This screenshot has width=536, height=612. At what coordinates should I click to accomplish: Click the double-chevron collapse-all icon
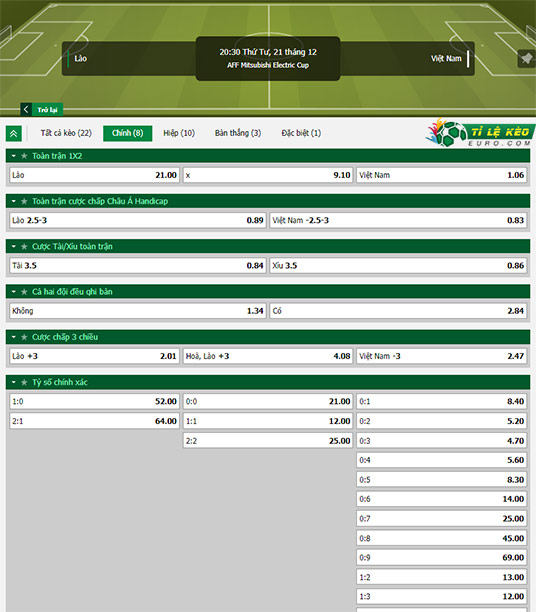pyautogui.click(x=14, y=134)
